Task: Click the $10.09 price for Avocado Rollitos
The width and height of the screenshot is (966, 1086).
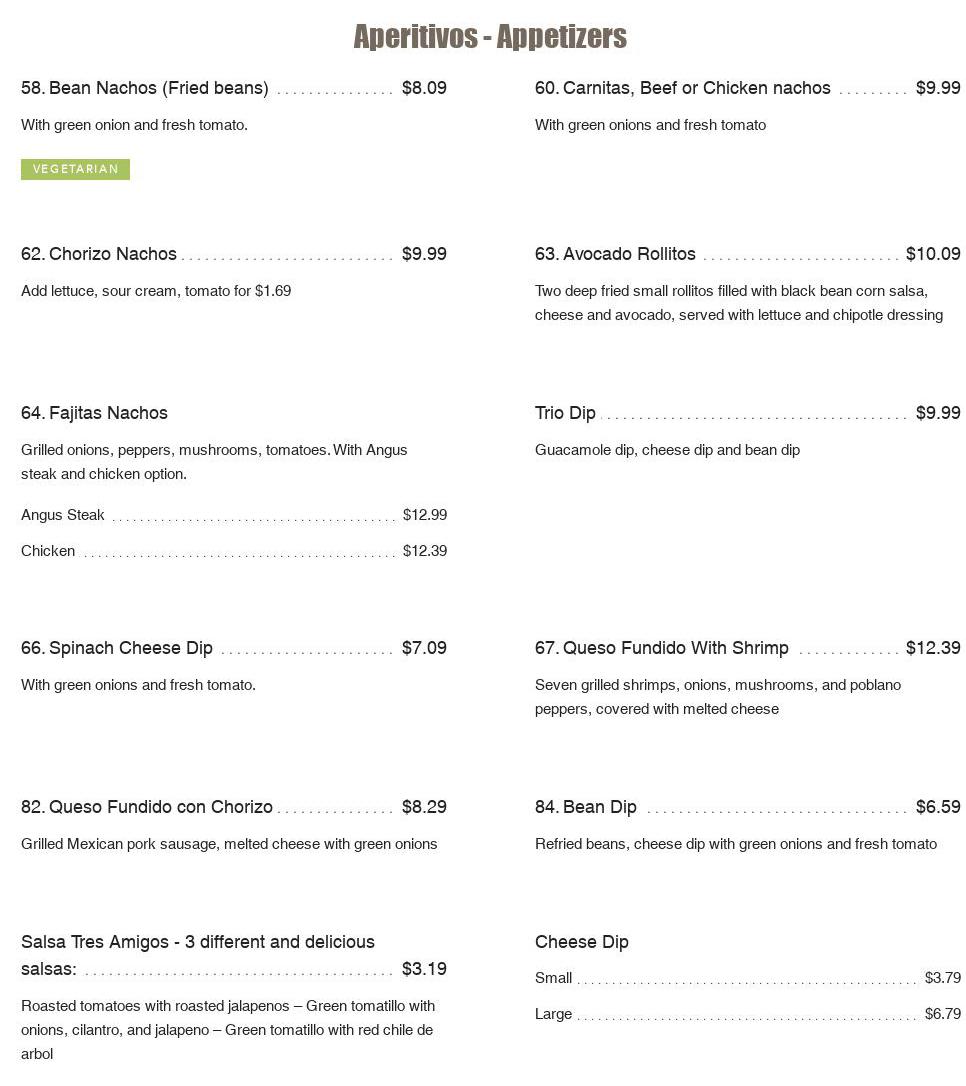Action: tap(933, 254)
